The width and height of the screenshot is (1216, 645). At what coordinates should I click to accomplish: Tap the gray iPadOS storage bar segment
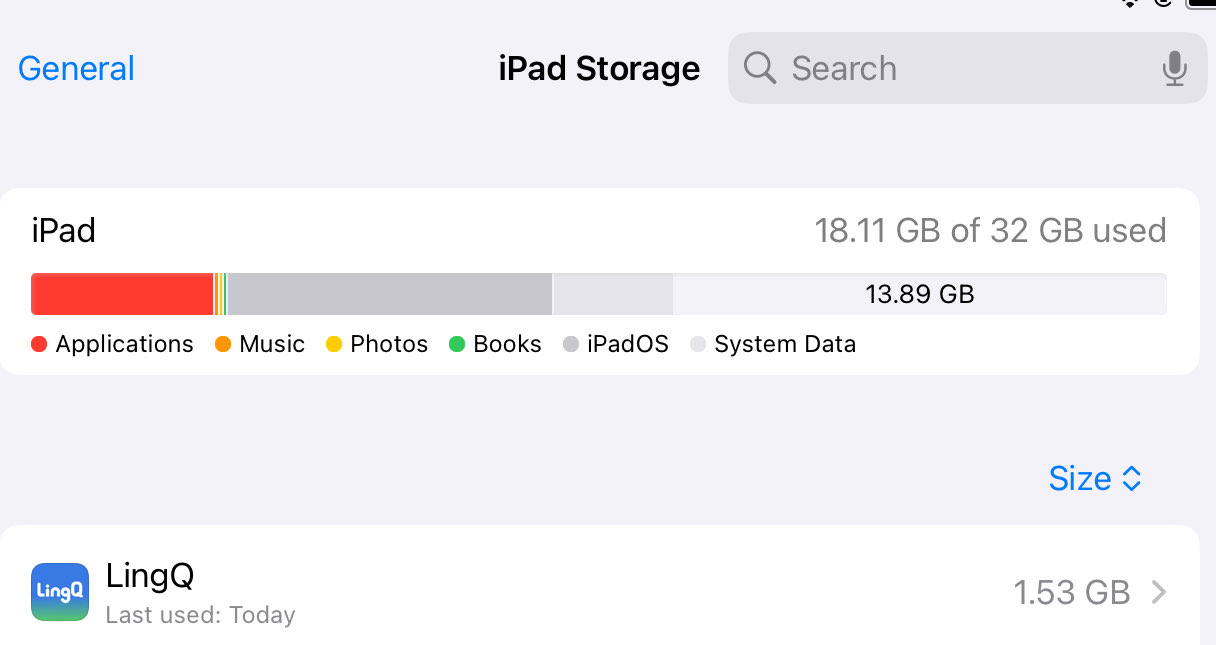point(390,294)
